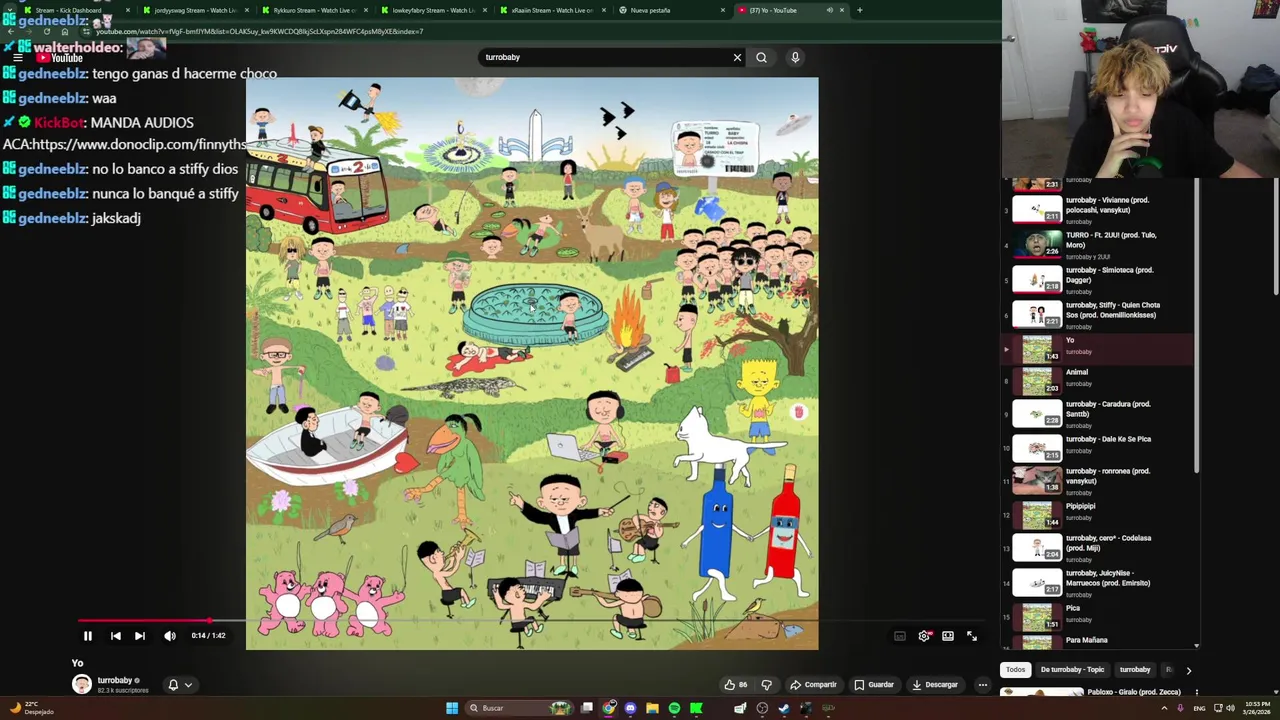Open YouTube hamburger guide menu
Viewport: 1280px width, 720px height.
[18, 58]
